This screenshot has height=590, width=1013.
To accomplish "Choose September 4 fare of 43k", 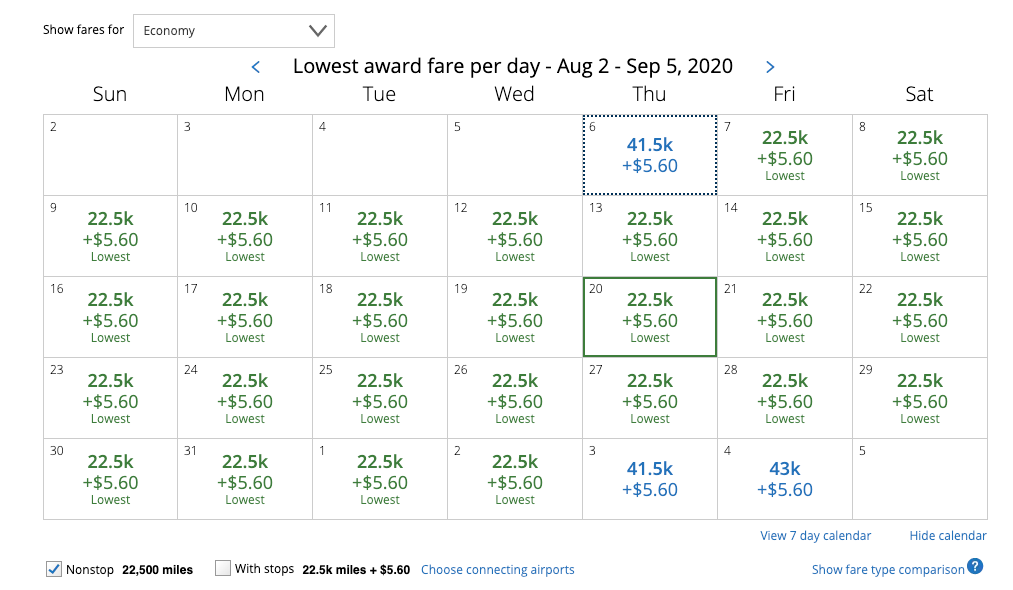I will click(785, 479).
